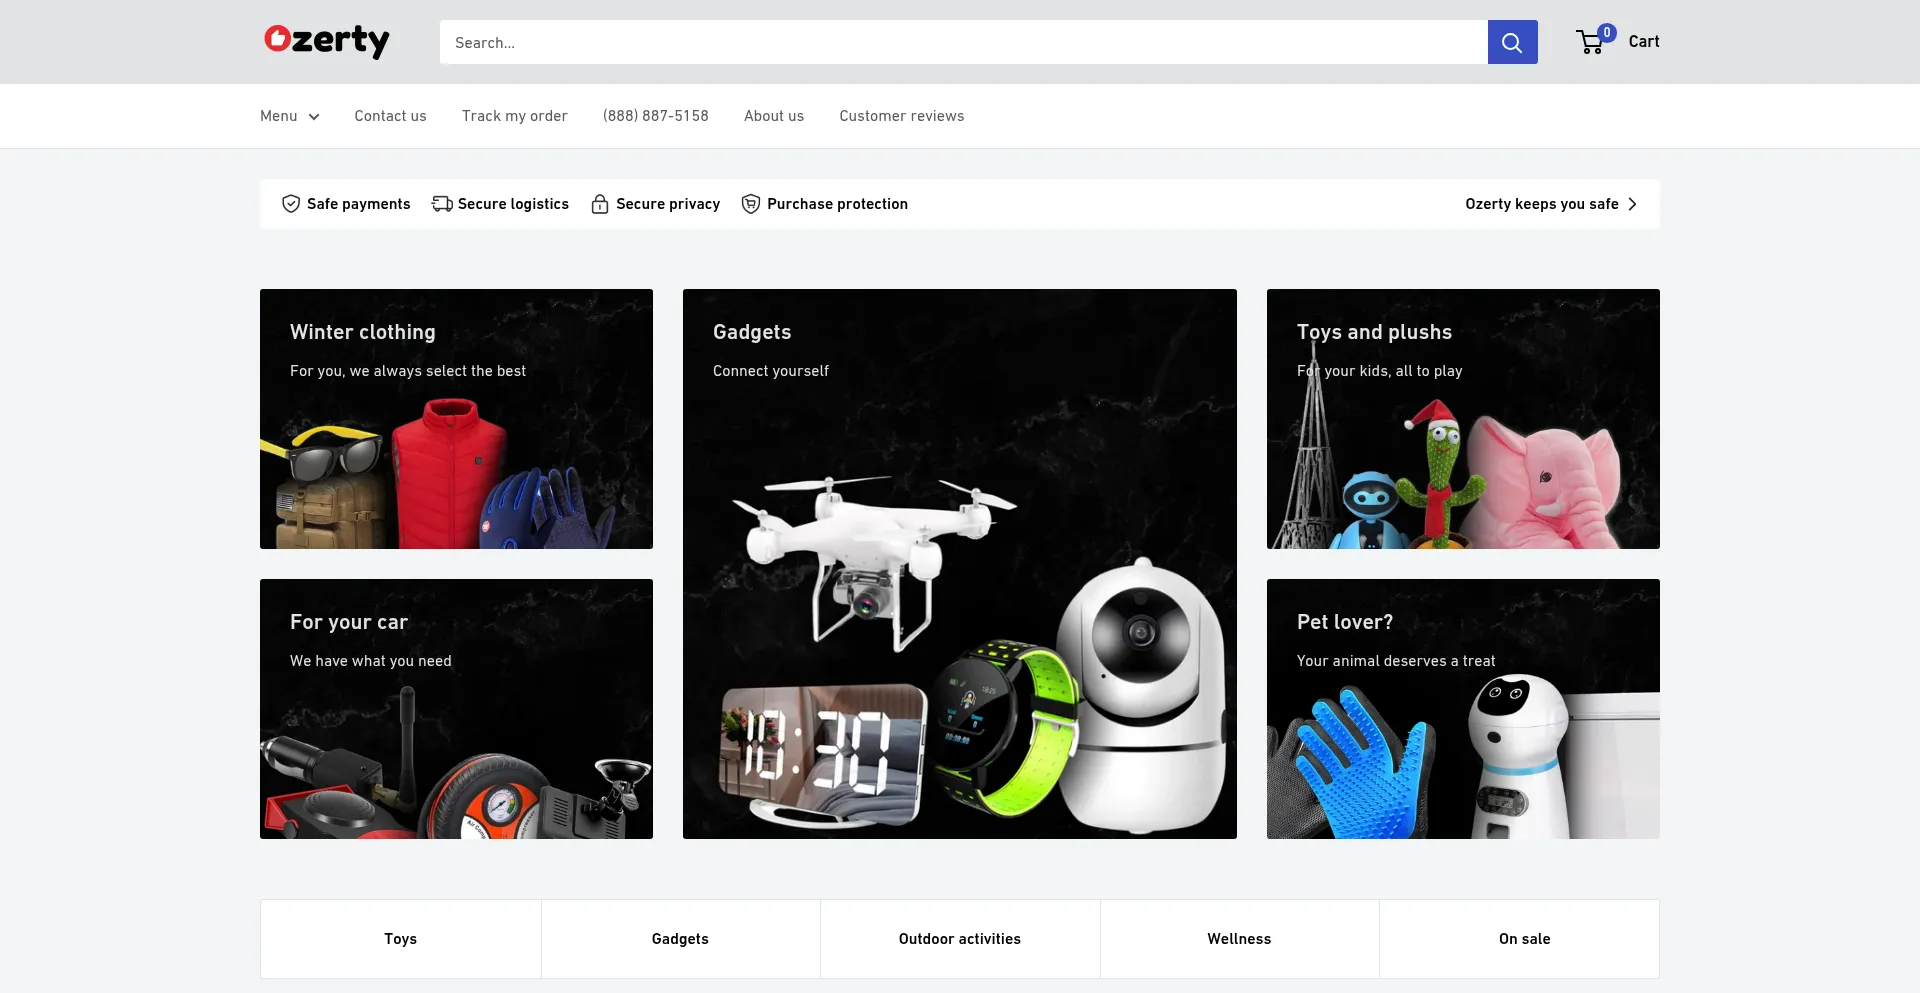Click the Safe payments label
The width and height of the screenshot is (1920, 993).
(x=358, y=204)
